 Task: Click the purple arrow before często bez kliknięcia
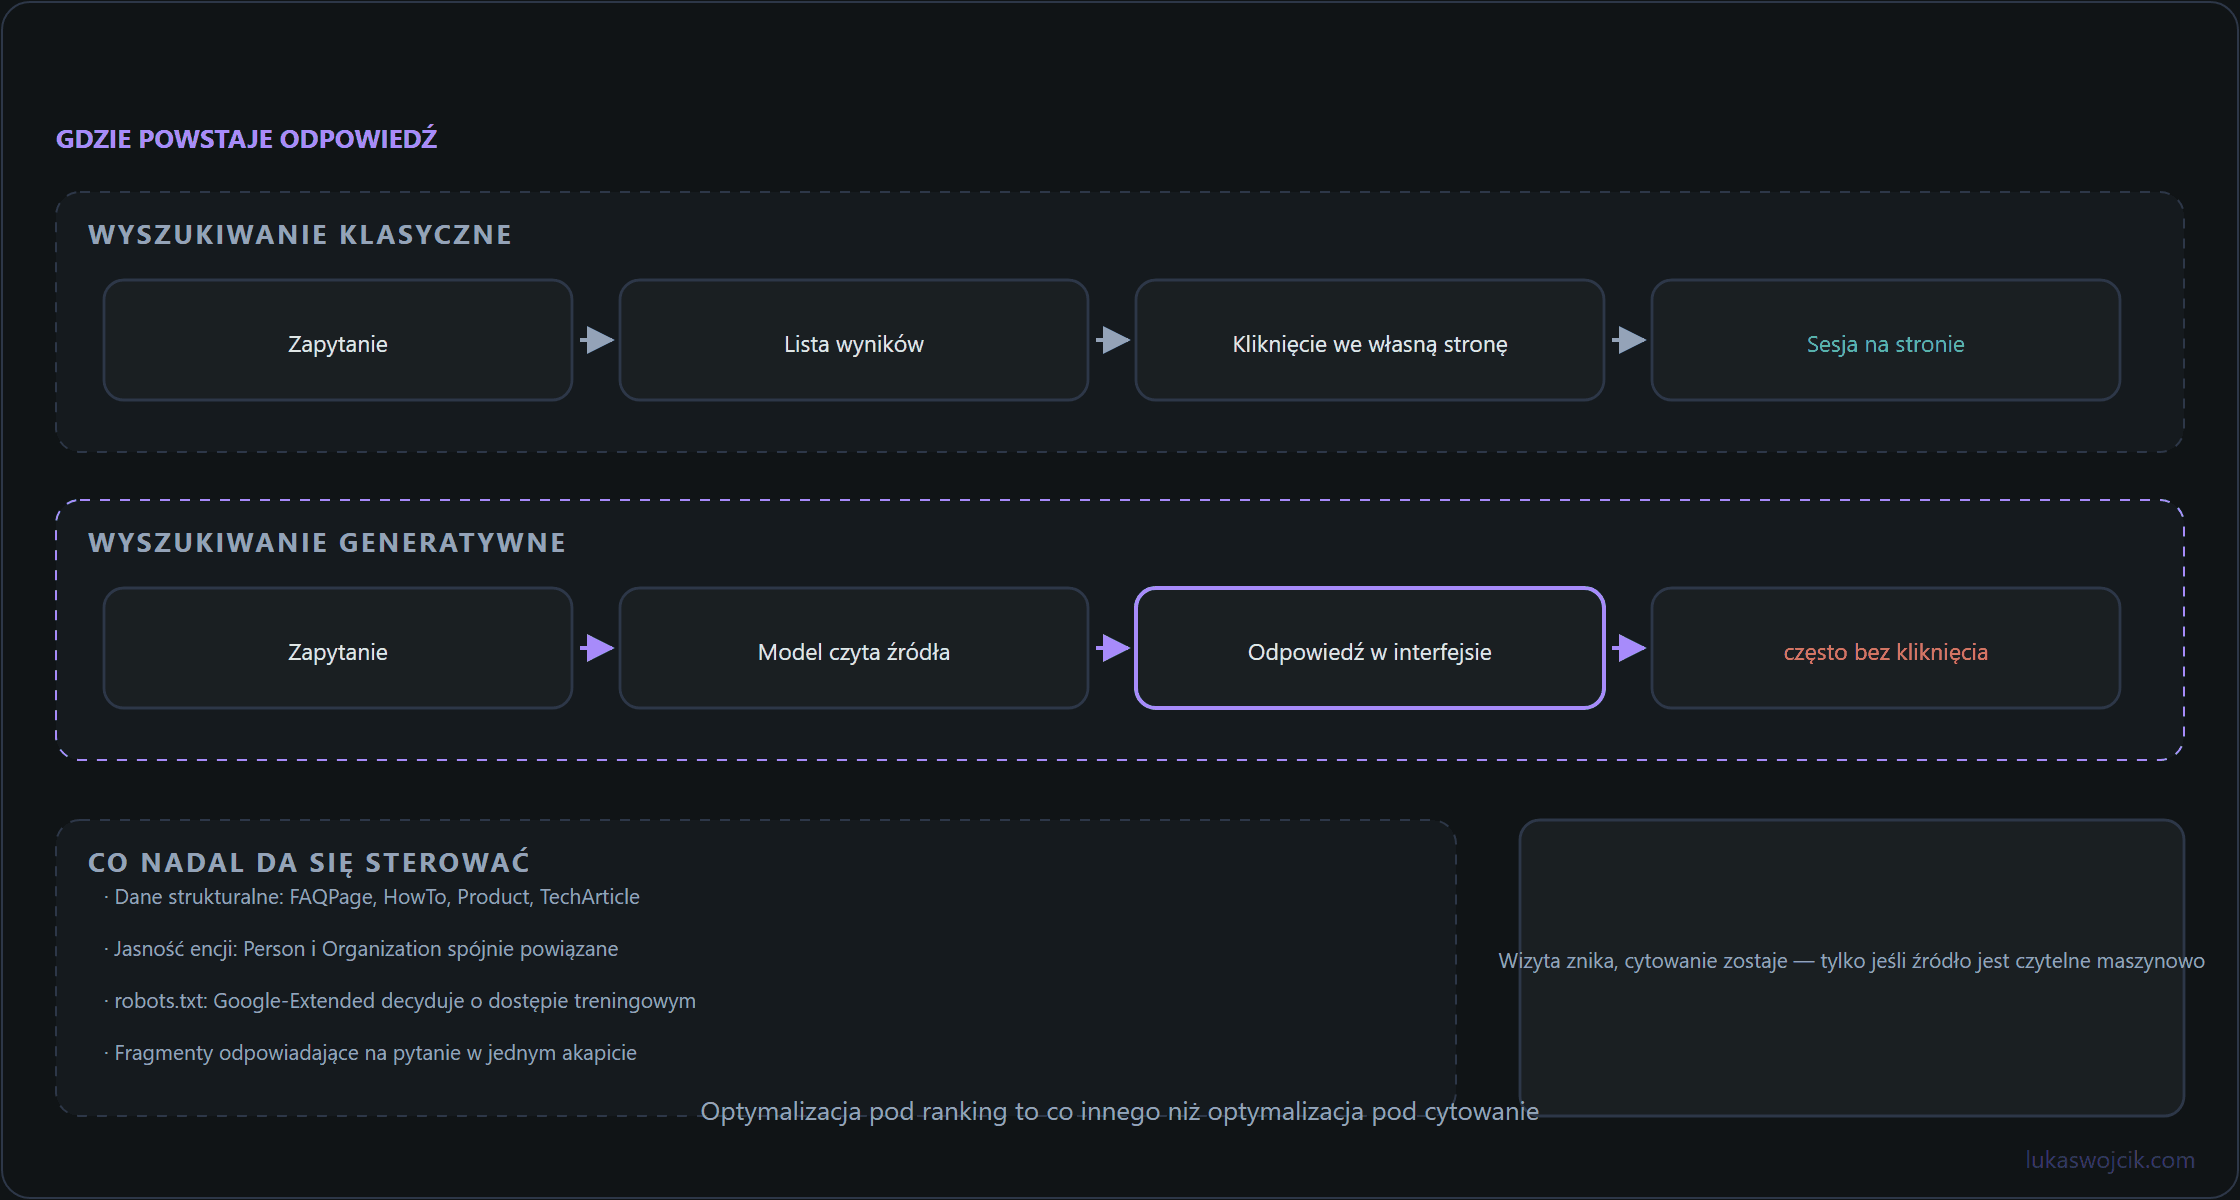tap(1629, 648)
